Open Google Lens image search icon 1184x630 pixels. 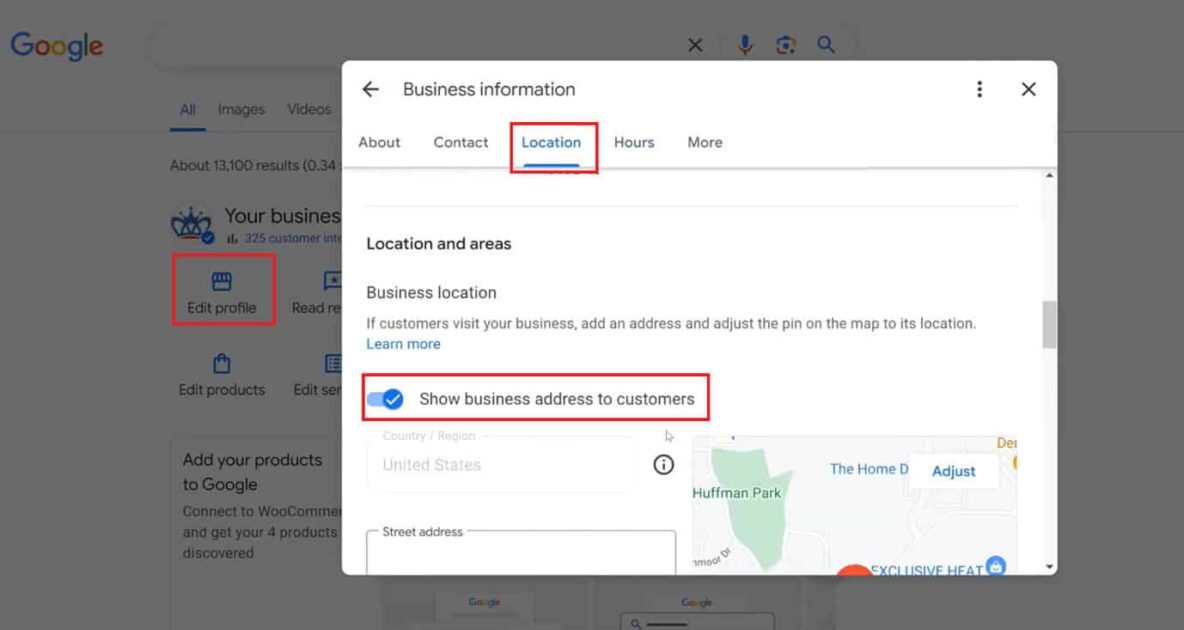coord(786,45)
